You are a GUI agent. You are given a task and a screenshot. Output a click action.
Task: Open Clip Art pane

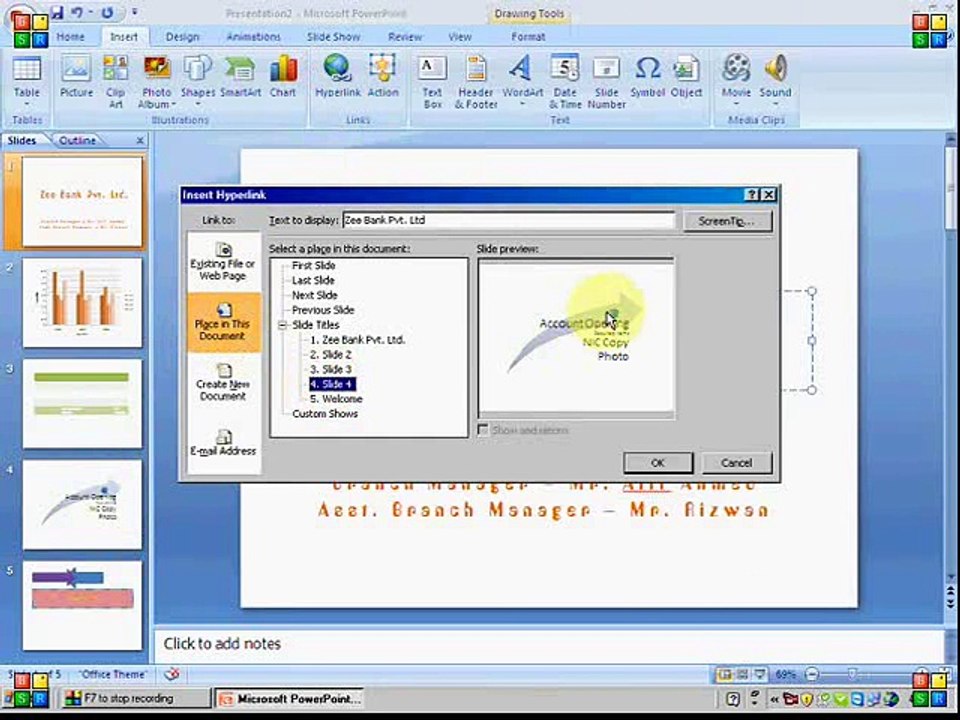pyautogui.click(x=115, y=82)
